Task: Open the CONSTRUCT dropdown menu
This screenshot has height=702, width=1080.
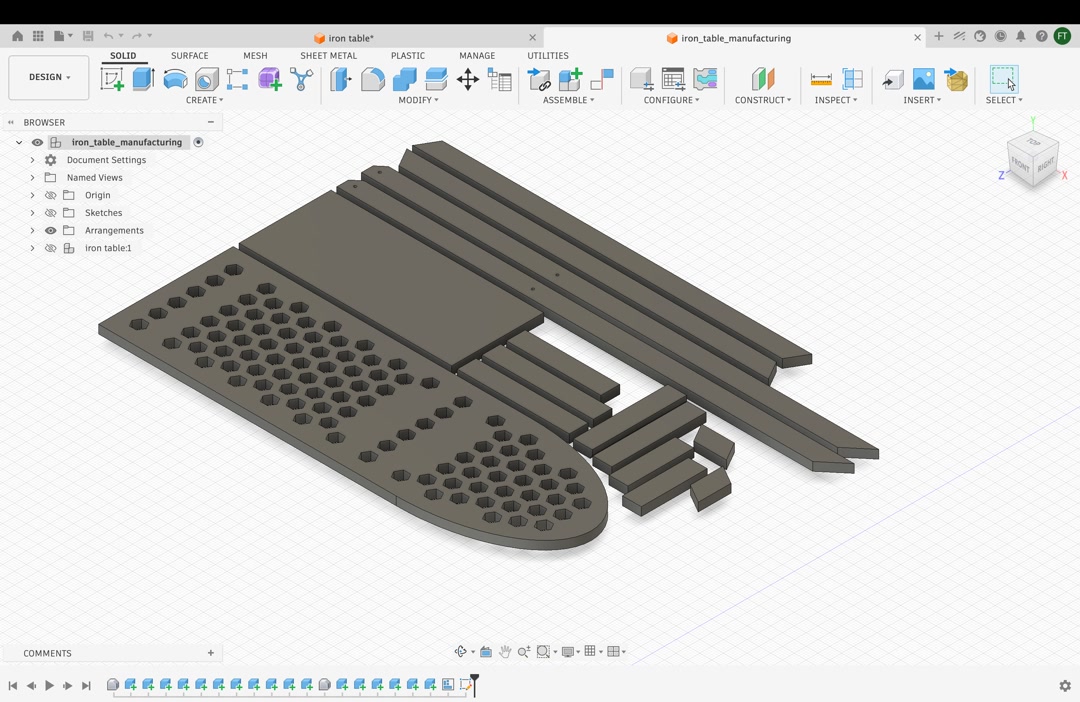Action: coord(762,100)
